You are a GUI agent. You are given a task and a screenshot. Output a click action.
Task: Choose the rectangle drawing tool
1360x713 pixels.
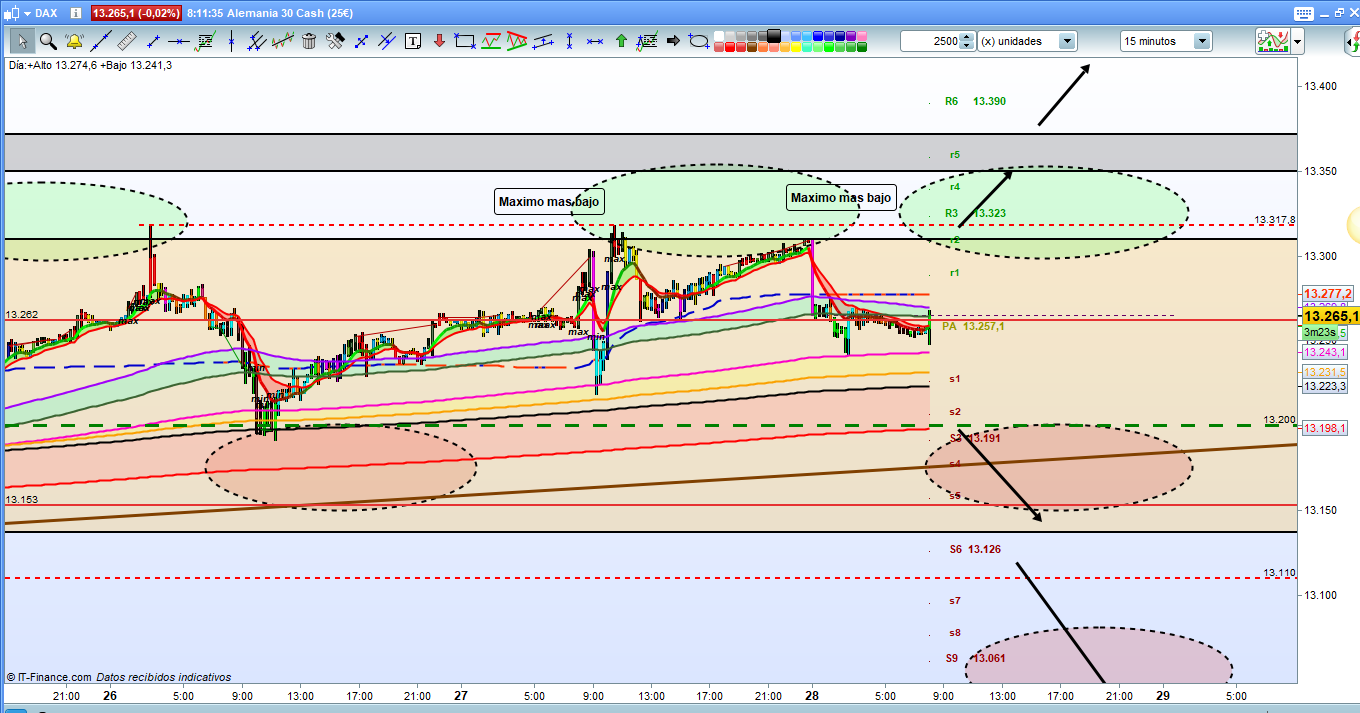(464, 41)
